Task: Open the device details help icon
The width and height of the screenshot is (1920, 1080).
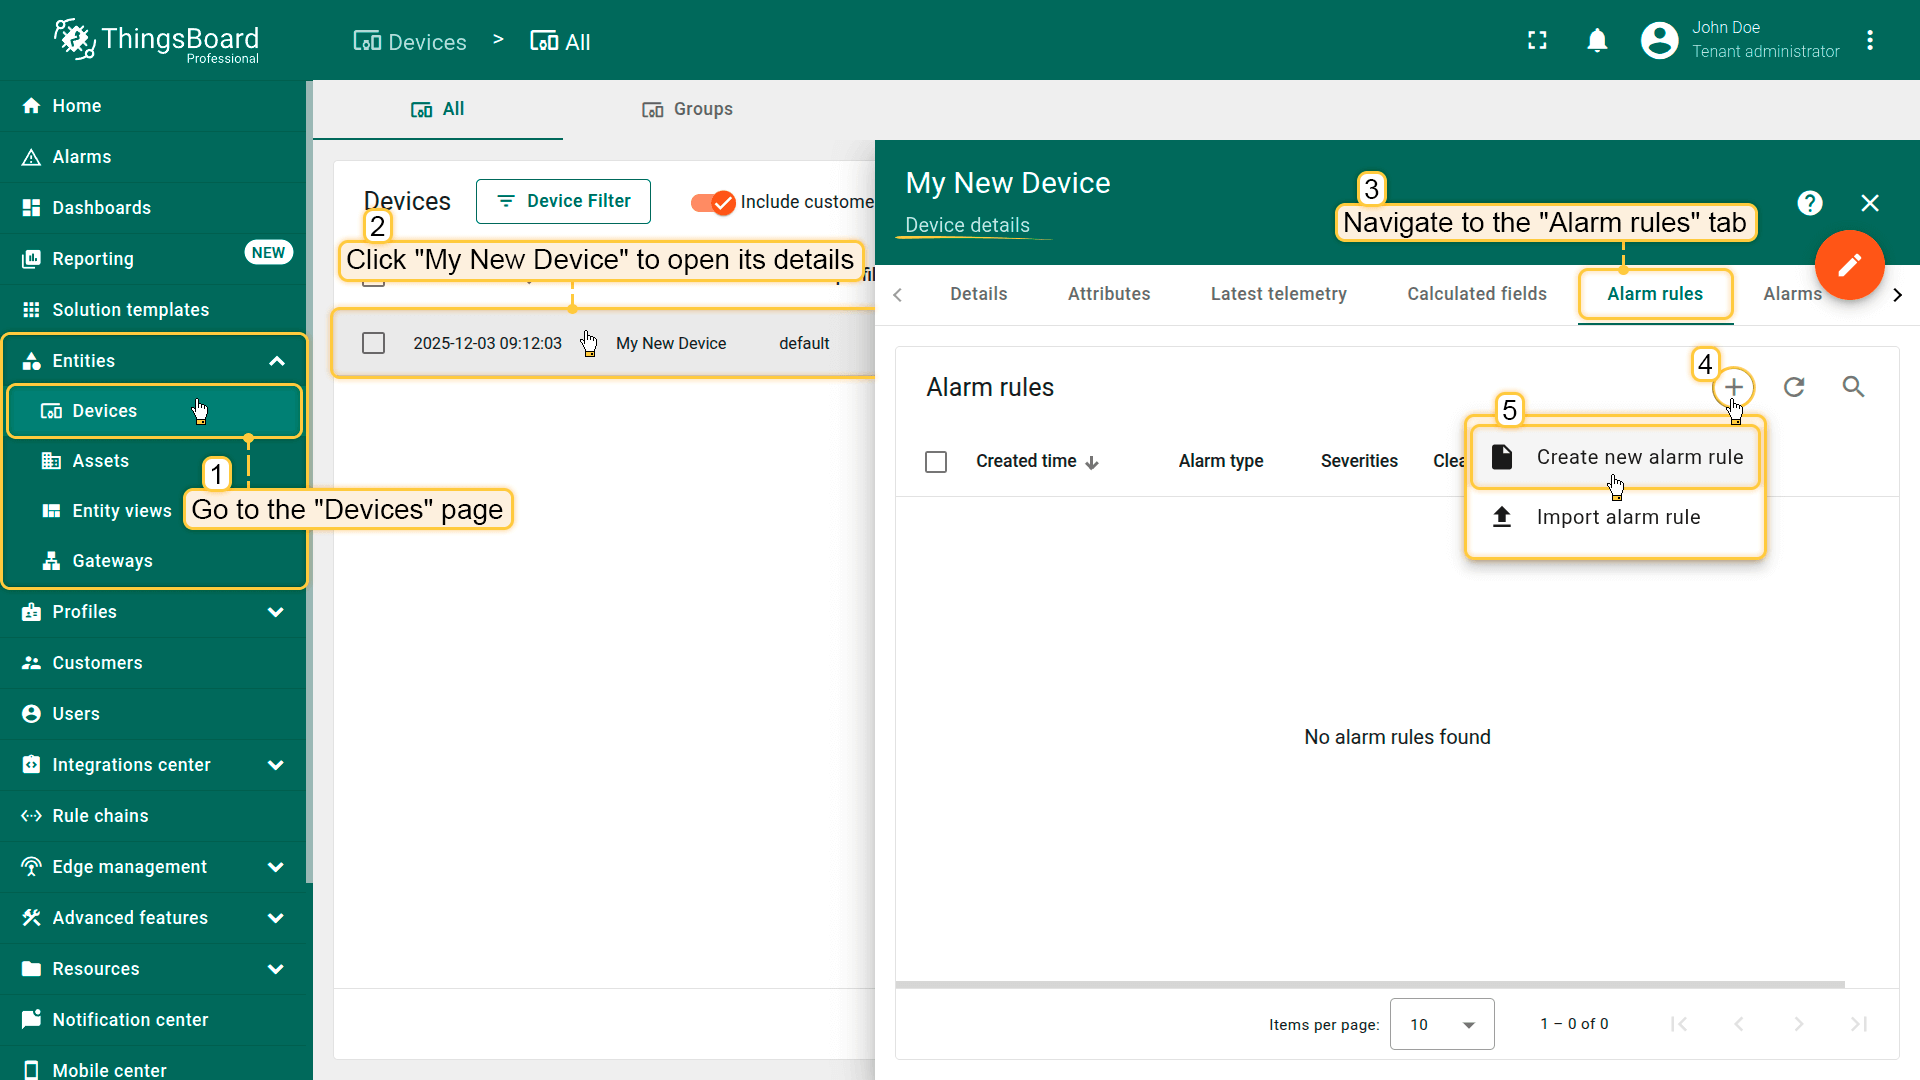Action: (1809, 203)
